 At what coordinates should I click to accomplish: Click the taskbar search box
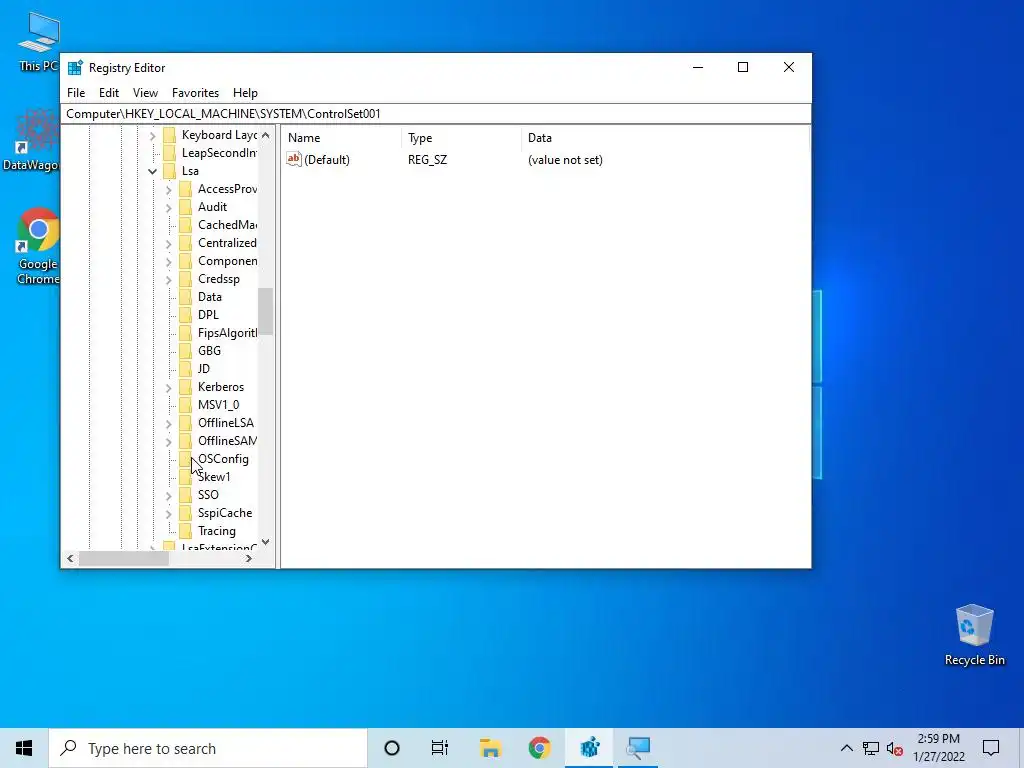[208, 748]
